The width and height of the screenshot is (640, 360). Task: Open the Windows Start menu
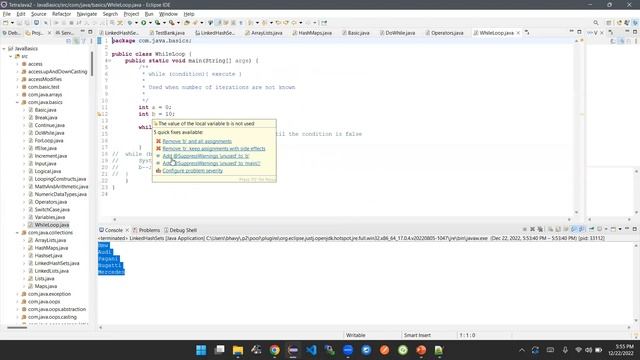[x=201, y=350]
